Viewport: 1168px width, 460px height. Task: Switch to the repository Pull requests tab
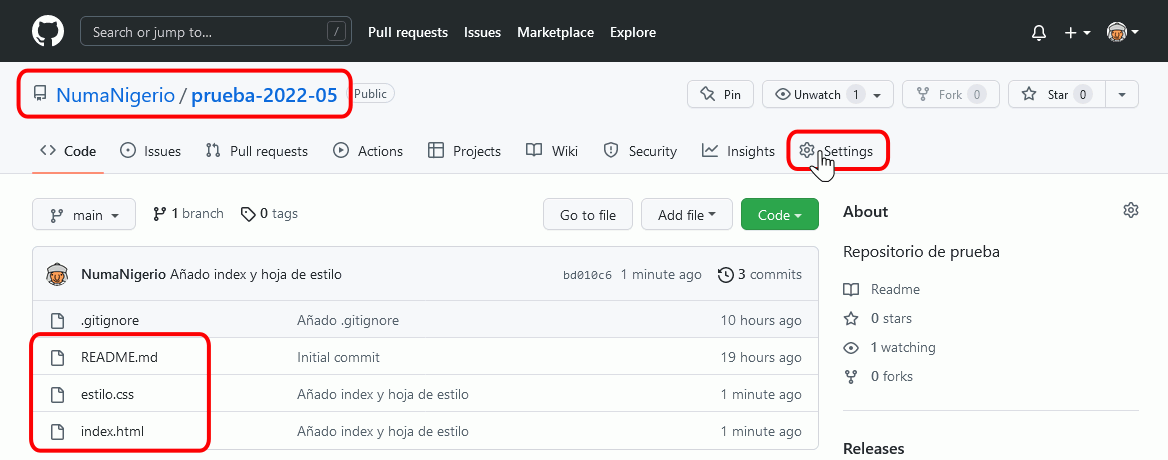pyautogui.click(x=256, y=151)
